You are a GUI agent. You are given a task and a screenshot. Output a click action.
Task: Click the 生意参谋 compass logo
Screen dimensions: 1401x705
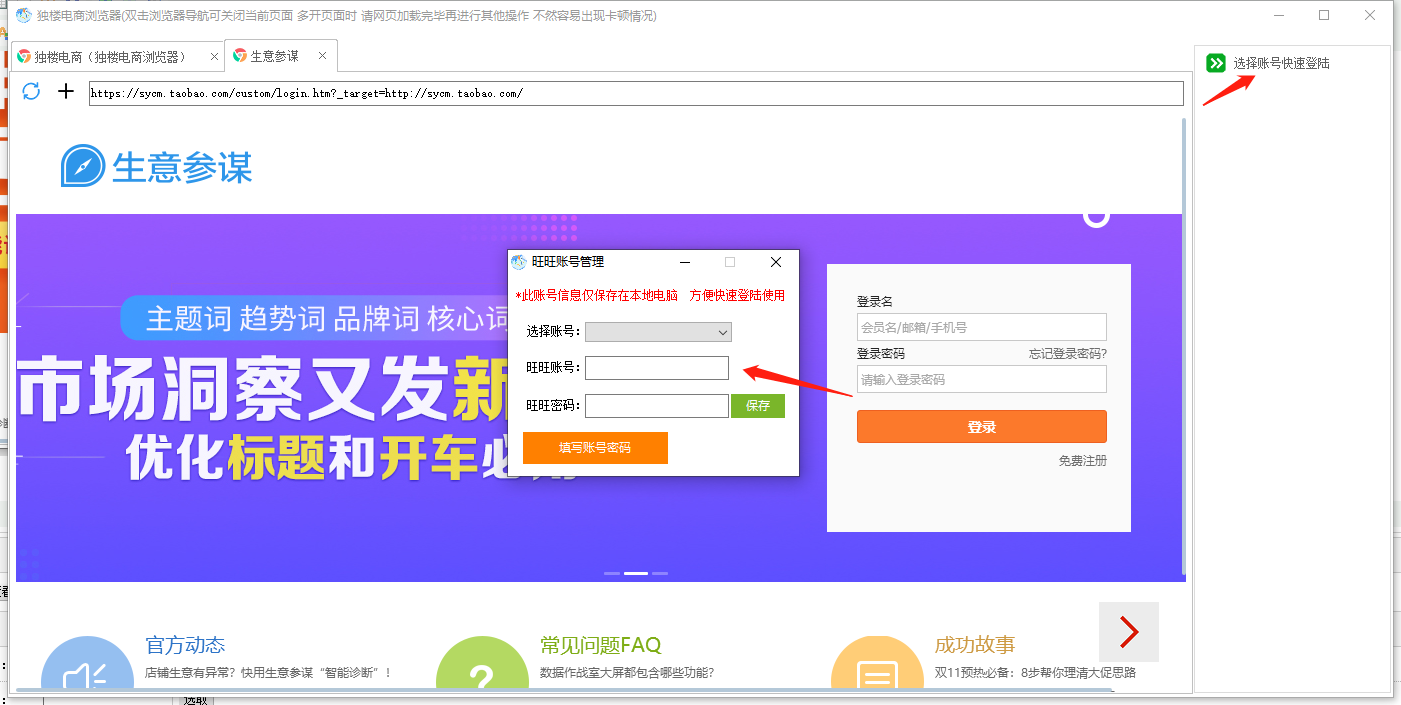click(83, 166)
